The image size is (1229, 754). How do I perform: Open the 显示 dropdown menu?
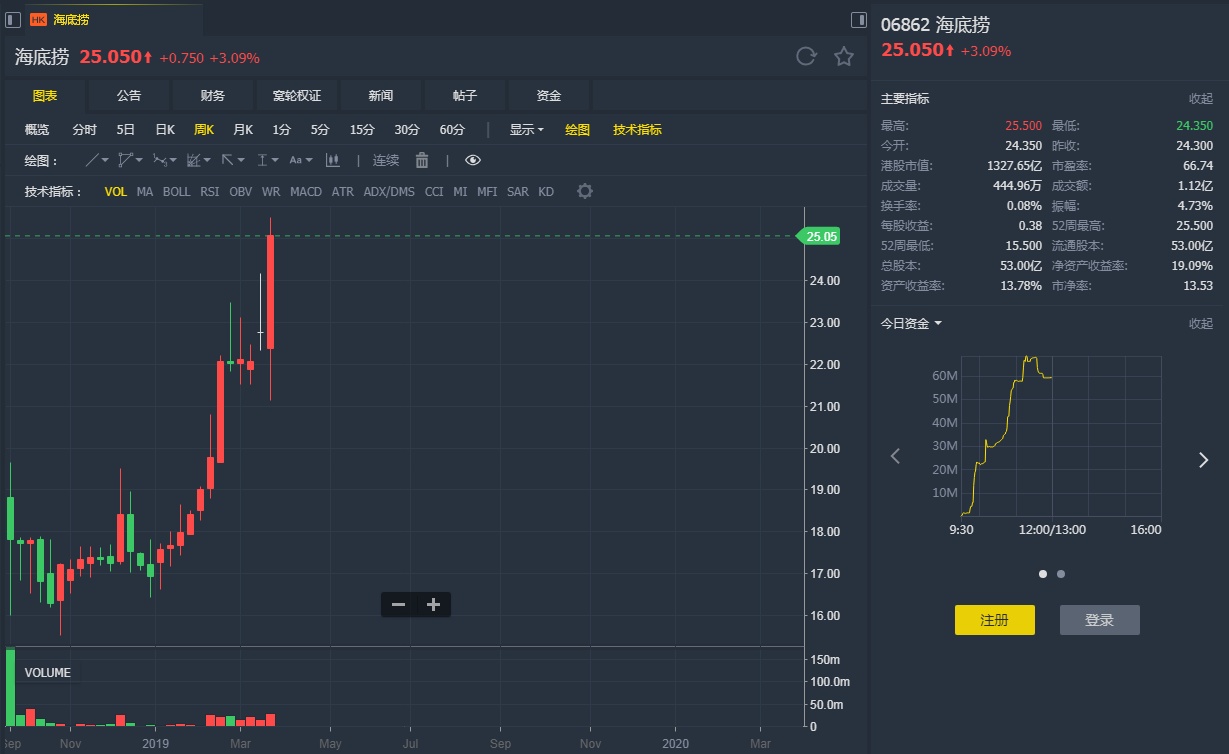[x=526, y=129]
